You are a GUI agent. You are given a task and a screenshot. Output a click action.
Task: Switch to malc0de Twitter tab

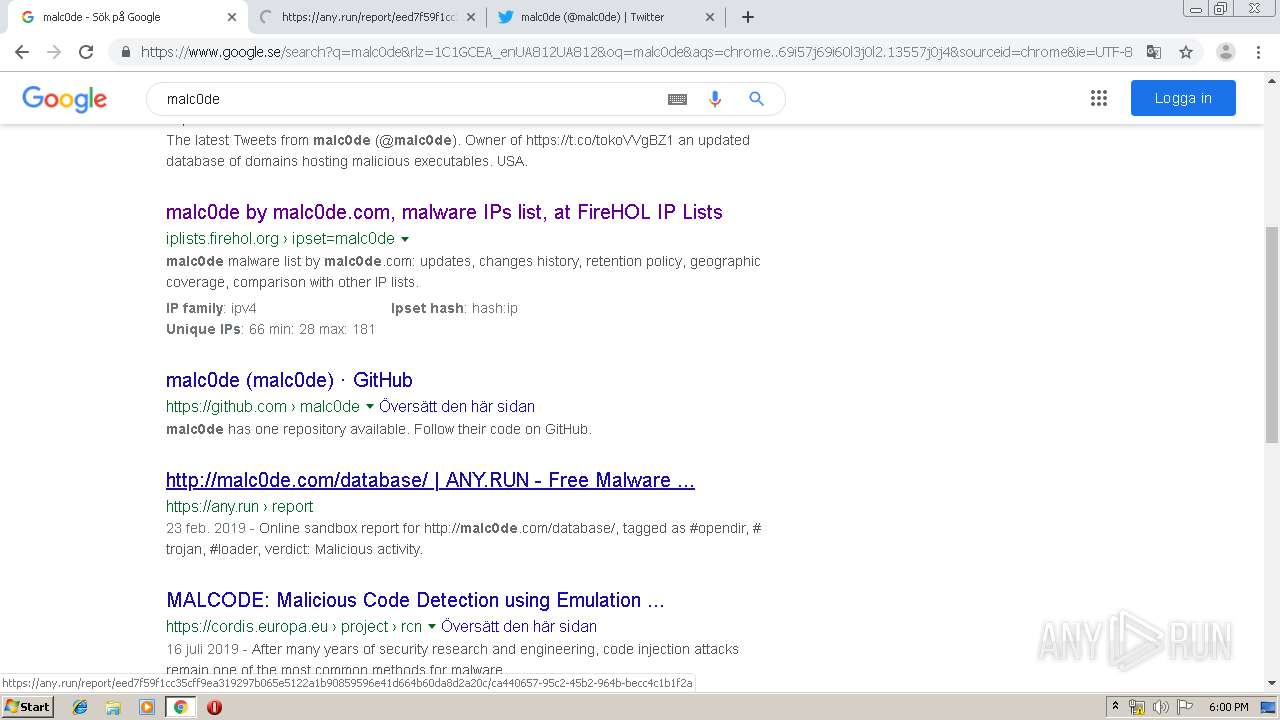click(x=606, y=17)
